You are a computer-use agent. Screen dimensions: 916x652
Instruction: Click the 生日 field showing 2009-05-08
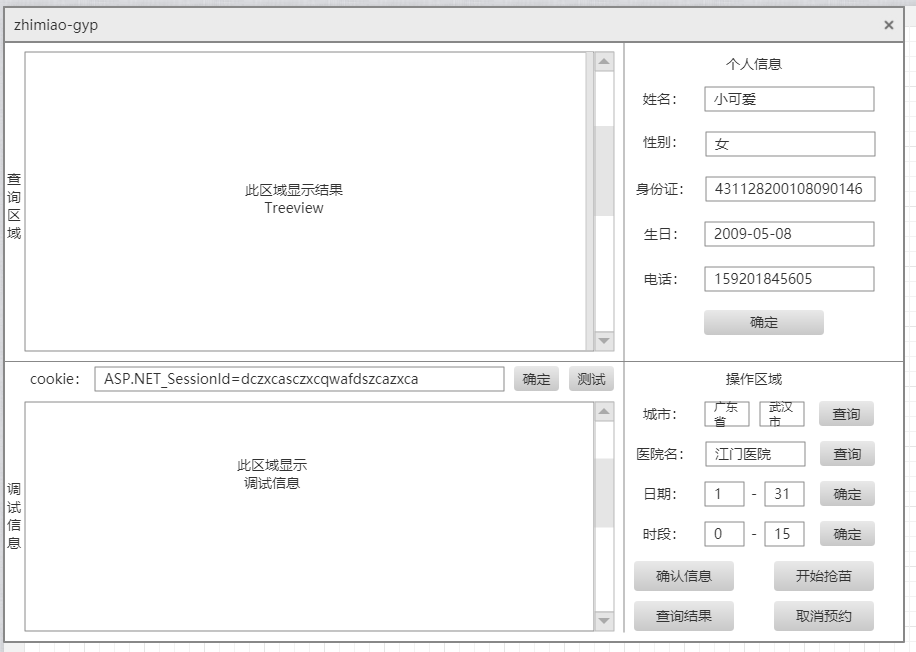(789, 233)
